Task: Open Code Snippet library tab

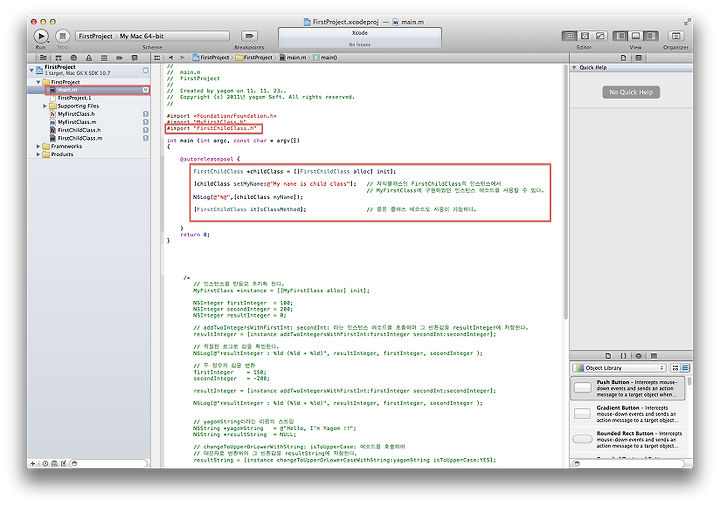Action: tap(623, 356)
